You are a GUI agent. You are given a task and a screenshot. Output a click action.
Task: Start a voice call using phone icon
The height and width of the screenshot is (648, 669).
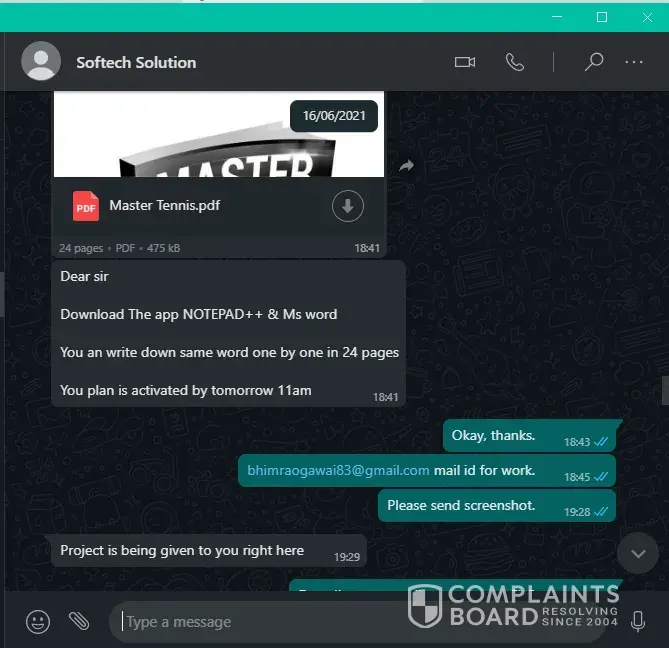point(515,62)
